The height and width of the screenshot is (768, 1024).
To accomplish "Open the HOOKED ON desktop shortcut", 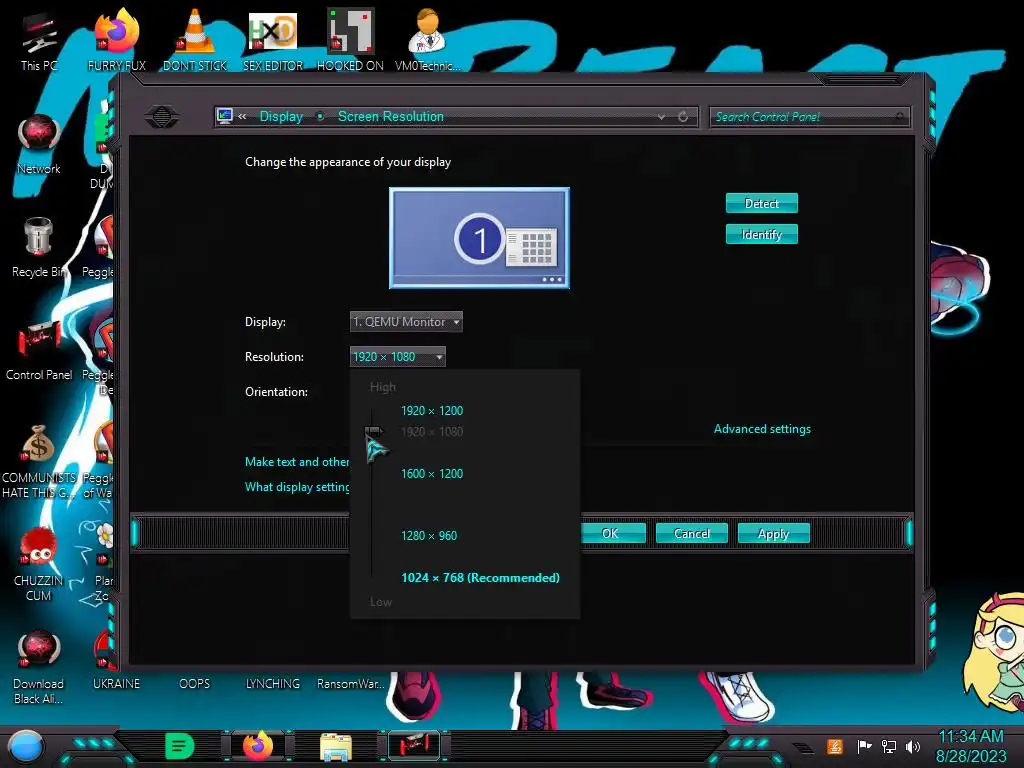I will [350, 40].
